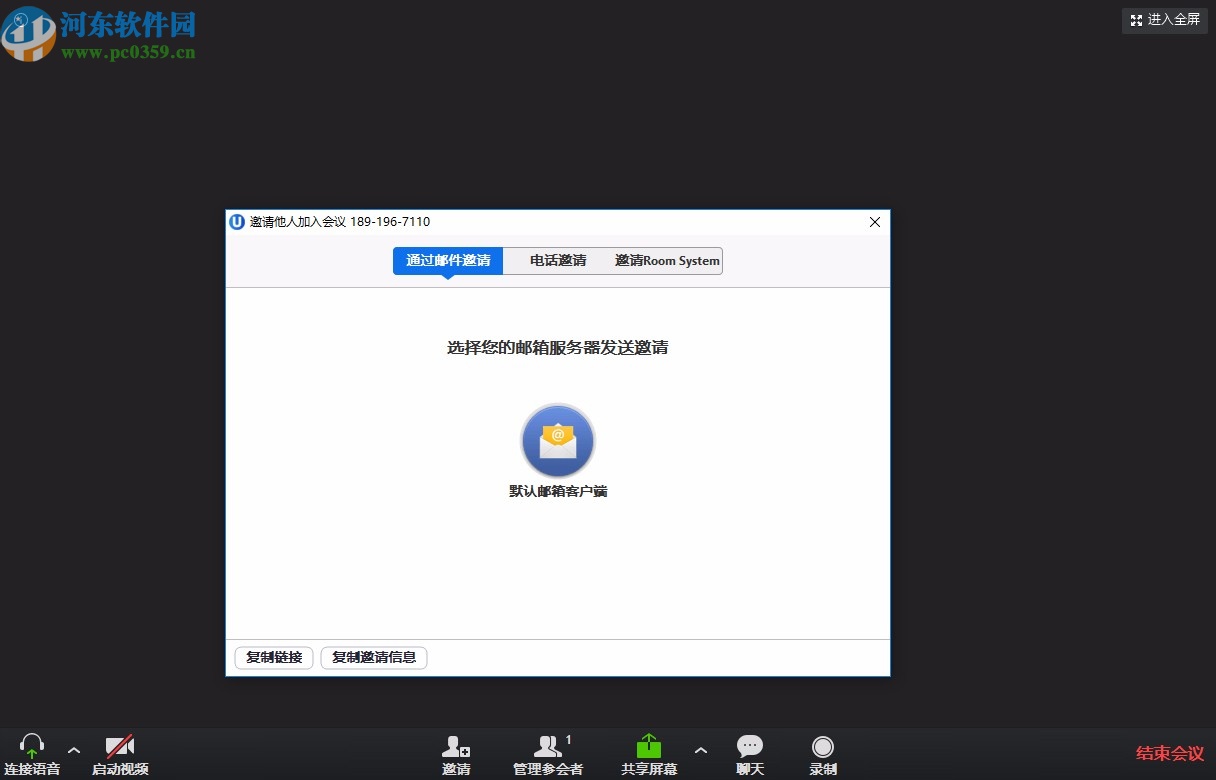Expand the audio options chevron
The height and width of the screenshot is (780, 1216).
tap(72, 750)
